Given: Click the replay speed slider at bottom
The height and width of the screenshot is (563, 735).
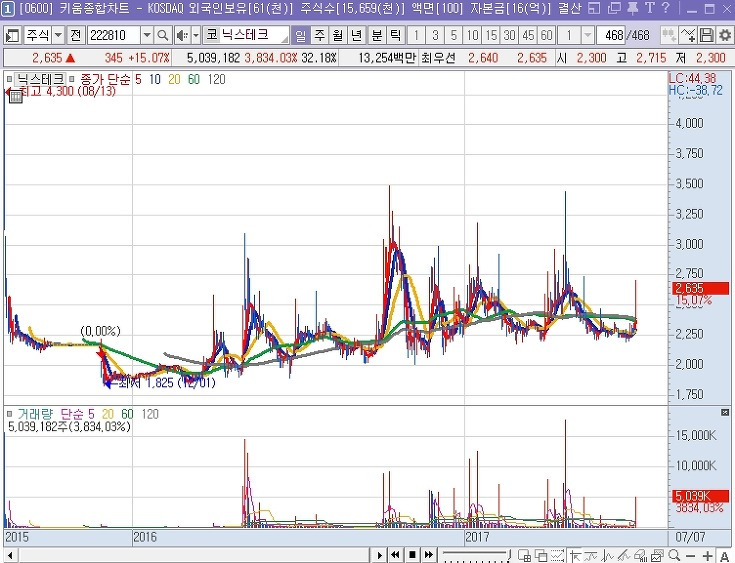Looking at the screenshot, I should (x=476, y=555).
